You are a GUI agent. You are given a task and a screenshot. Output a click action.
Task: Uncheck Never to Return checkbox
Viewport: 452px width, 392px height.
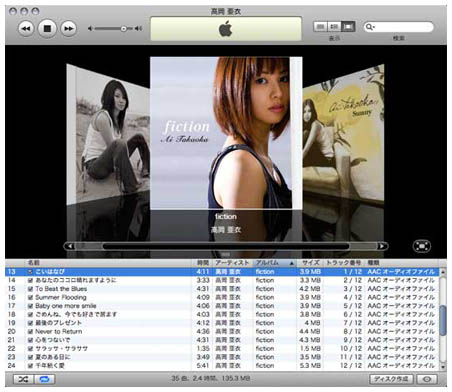(x=30, y=332)
